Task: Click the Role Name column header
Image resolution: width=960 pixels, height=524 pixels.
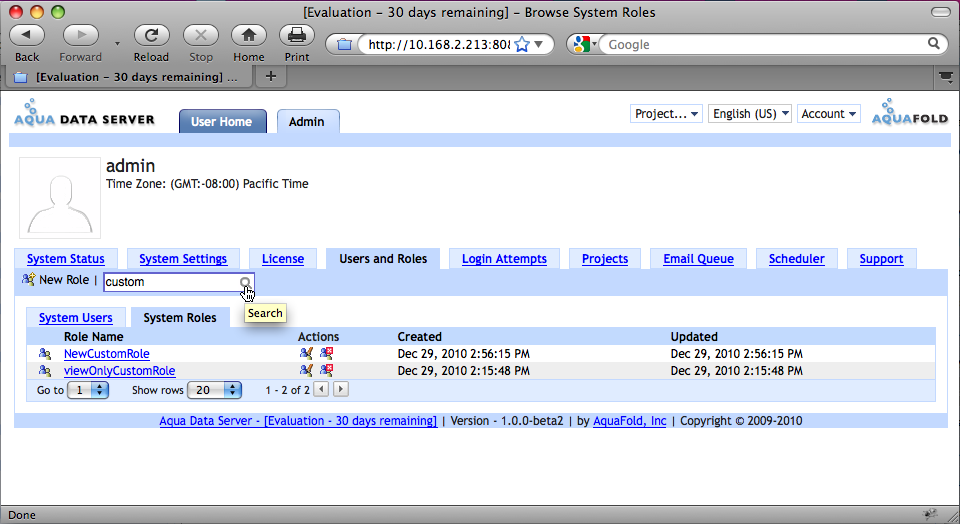Action: pyautogui.click(x=94, y=337)
